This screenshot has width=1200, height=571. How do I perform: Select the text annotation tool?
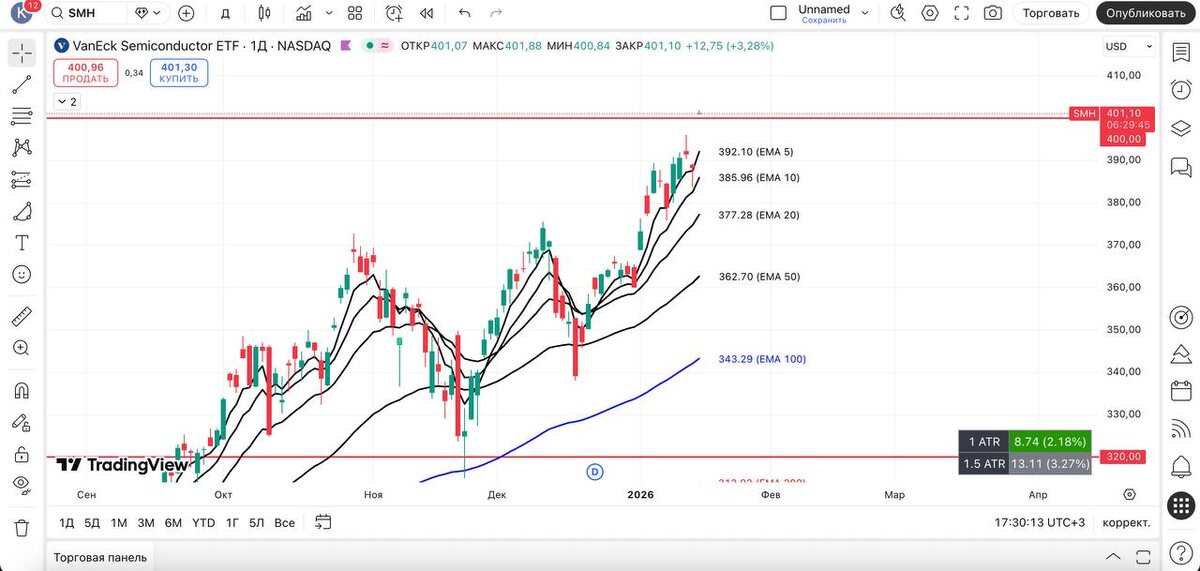click(x=21, y=242)
